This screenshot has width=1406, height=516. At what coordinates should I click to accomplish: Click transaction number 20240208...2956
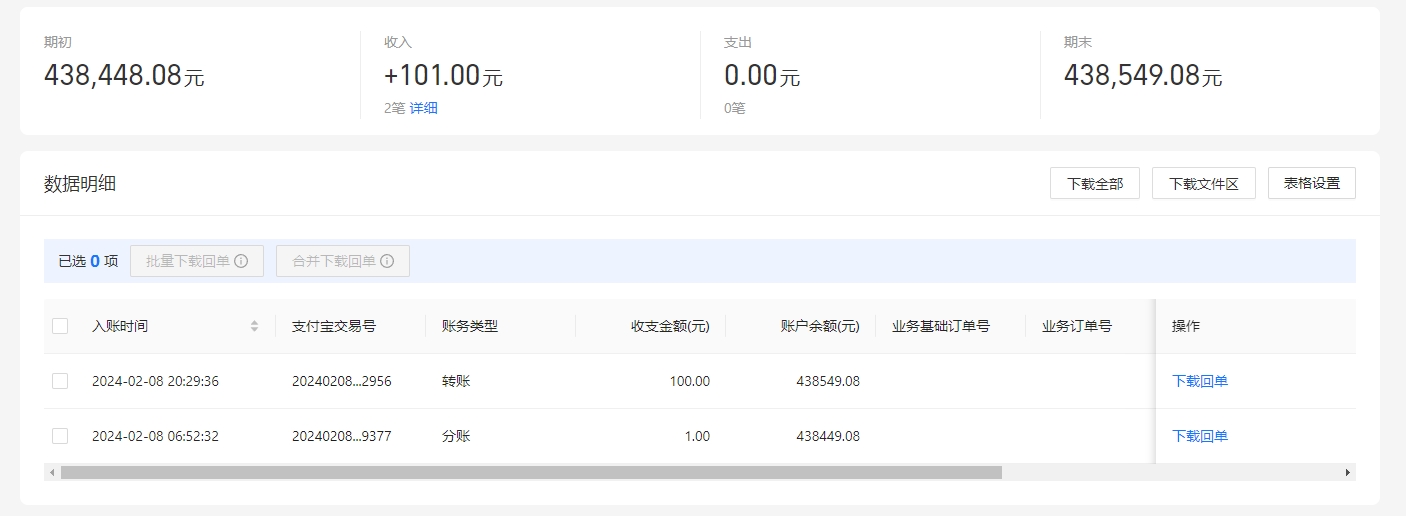[x=342, y=381]
